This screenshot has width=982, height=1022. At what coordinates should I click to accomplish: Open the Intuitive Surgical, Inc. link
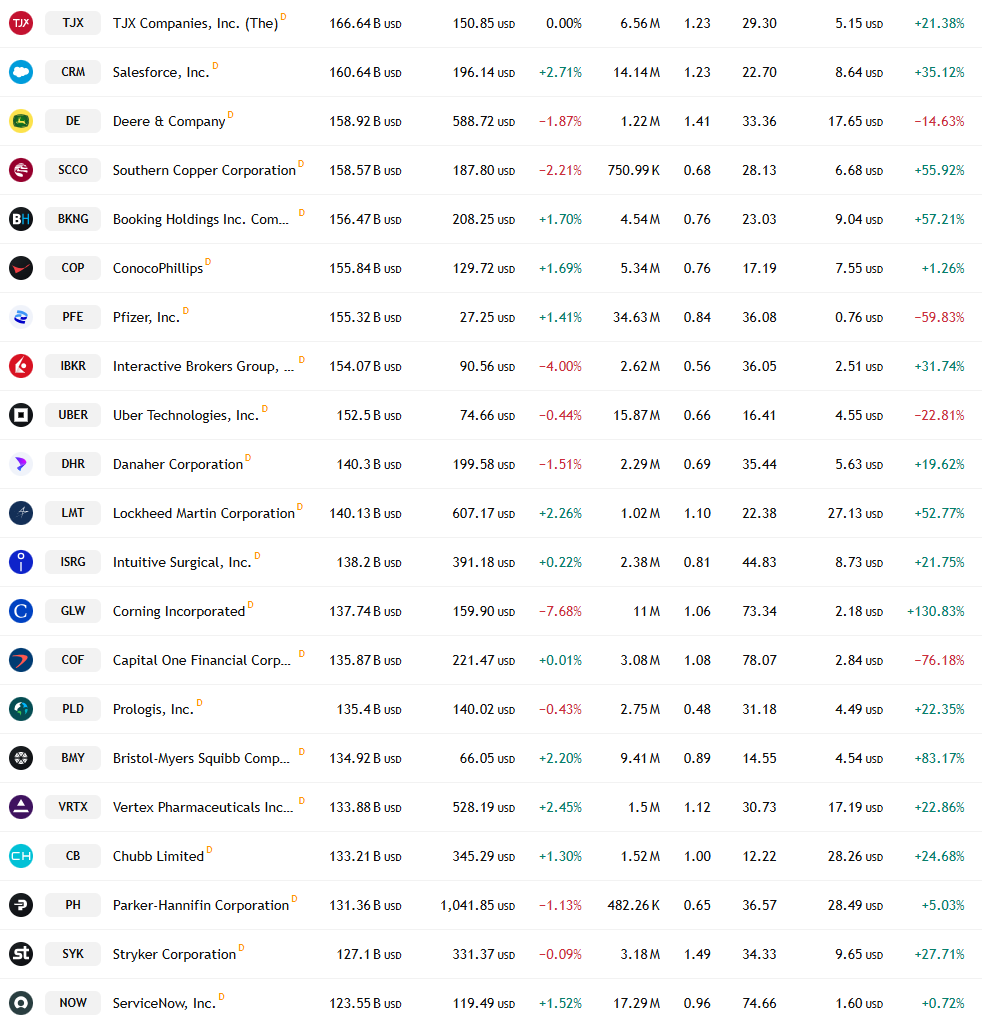[182, 562]
